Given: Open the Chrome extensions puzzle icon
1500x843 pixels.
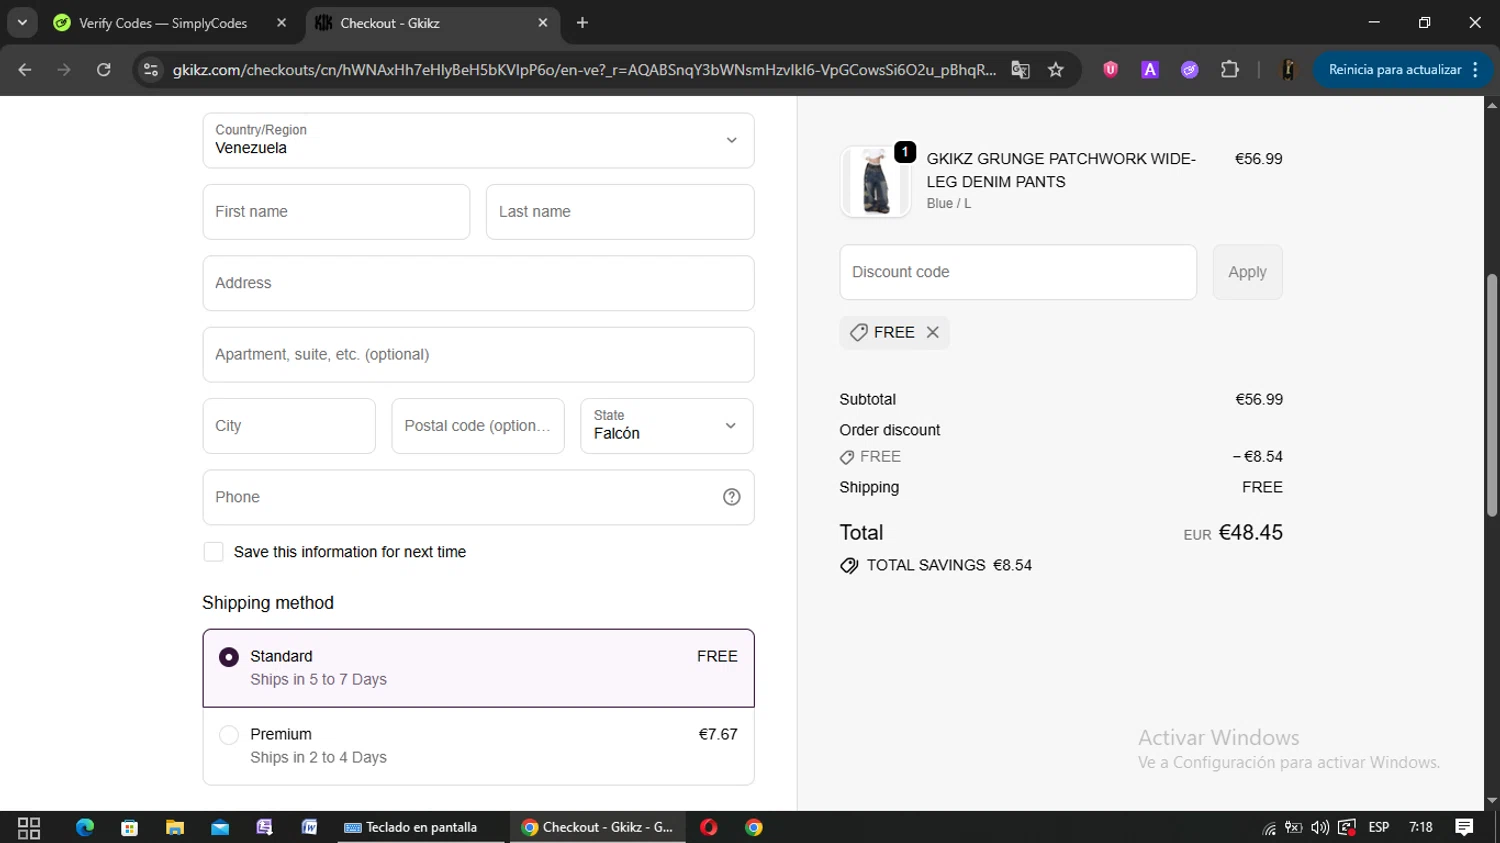Looking at the screenshot, I should pos(1230,70).
